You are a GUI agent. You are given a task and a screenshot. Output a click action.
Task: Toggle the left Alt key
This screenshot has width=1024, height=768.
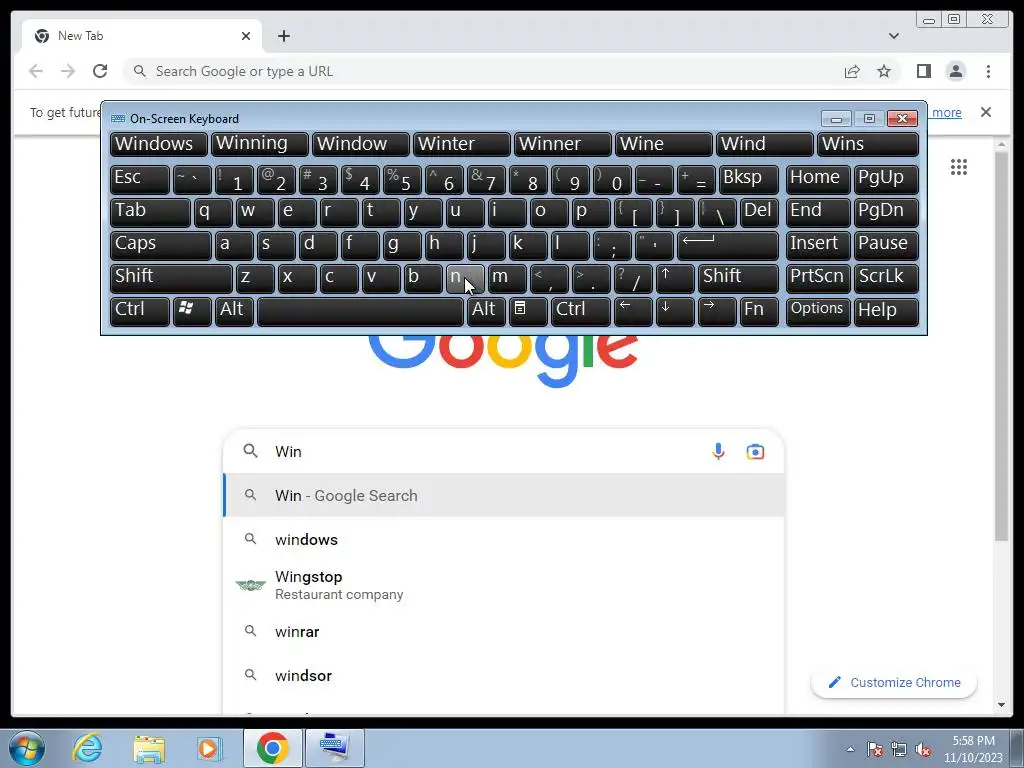click(234, 310)
